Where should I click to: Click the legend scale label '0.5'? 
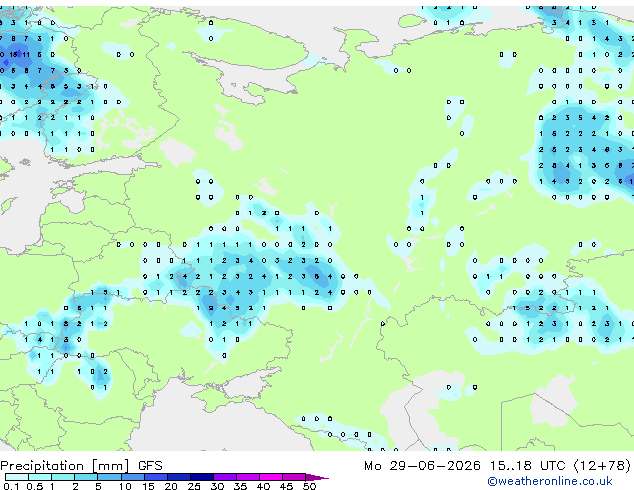tap(35, 486)
